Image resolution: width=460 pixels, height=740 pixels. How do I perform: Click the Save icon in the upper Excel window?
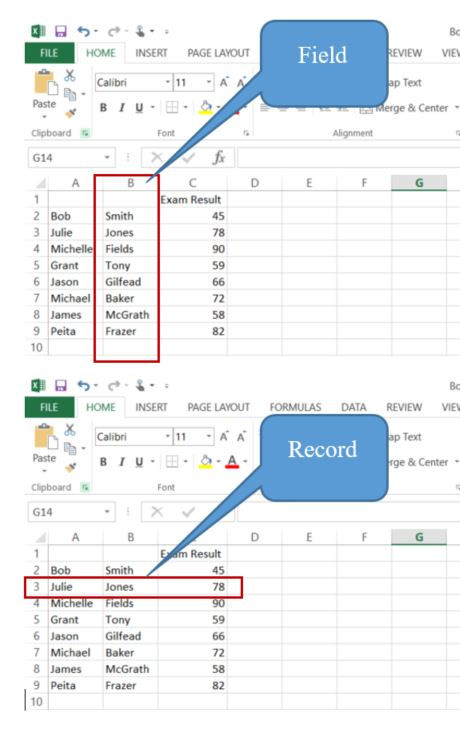60,32
